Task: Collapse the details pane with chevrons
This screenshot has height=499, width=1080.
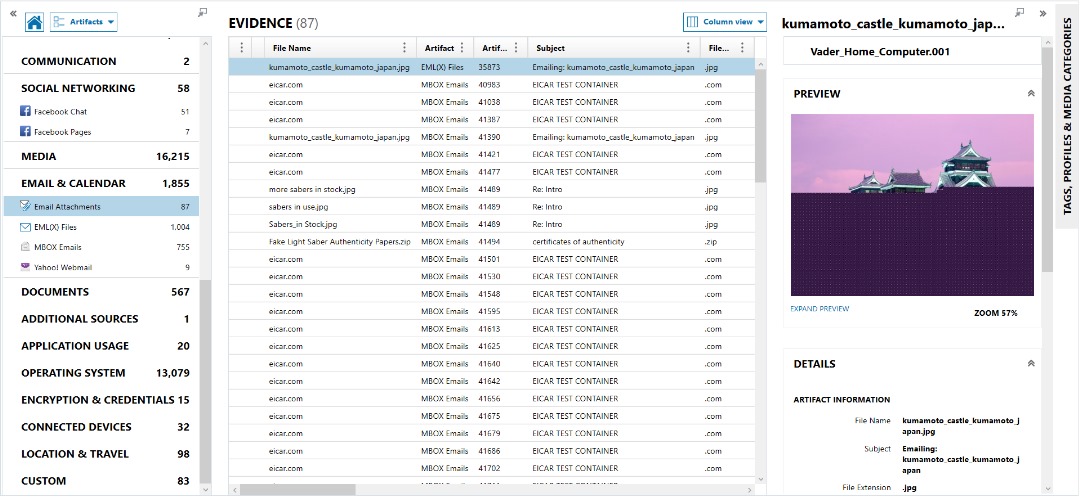Action: pyautogui.click(x=1043, y=12)
